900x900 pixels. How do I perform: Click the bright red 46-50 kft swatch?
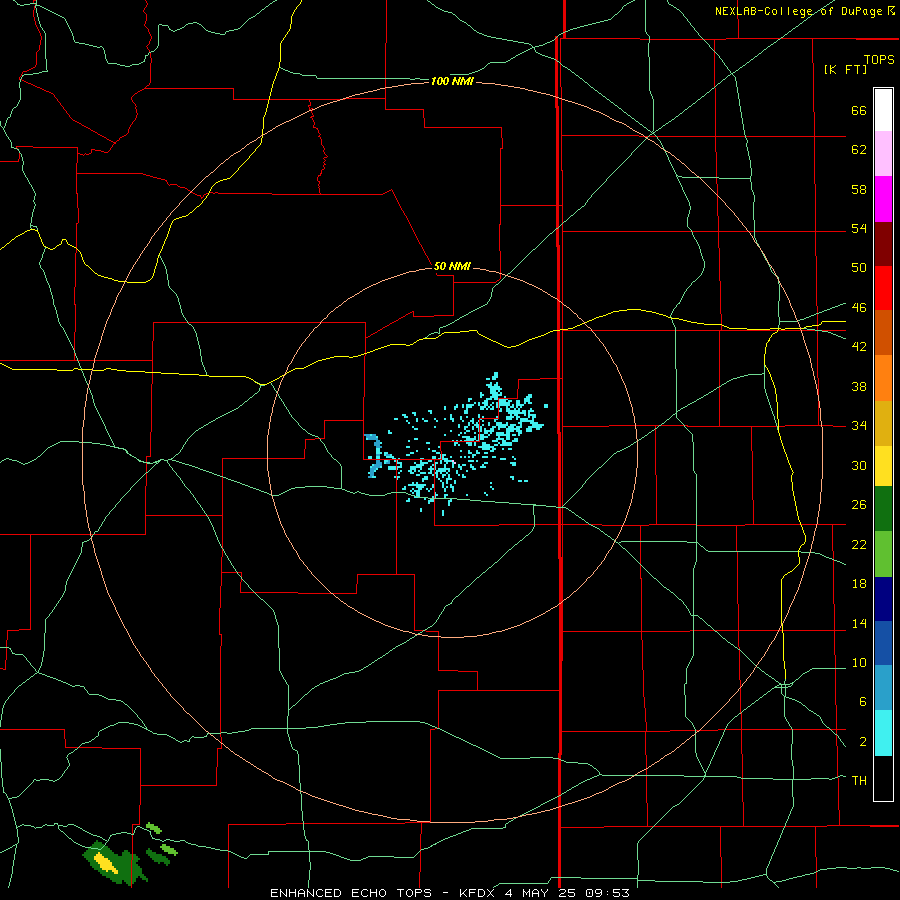point(883,288)
